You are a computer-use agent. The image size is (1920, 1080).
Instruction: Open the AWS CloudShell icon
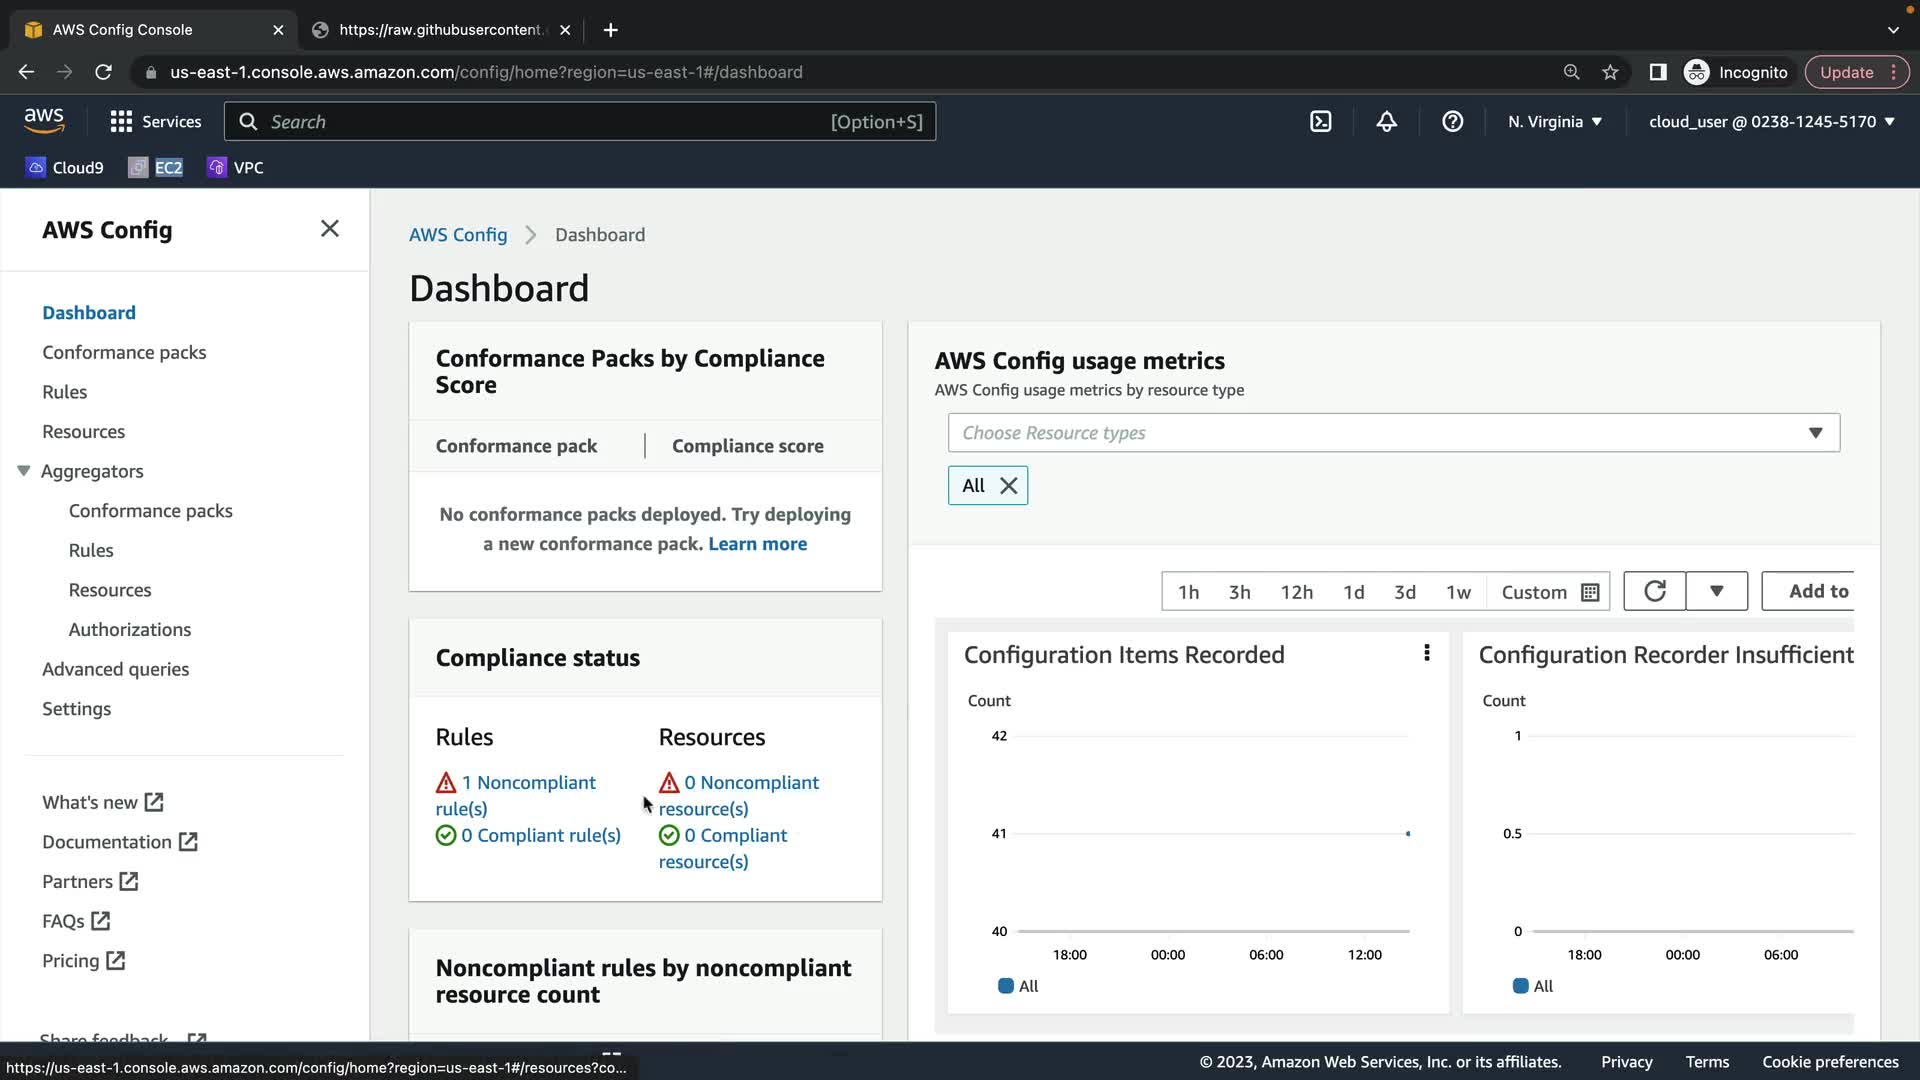[1321, 121]
